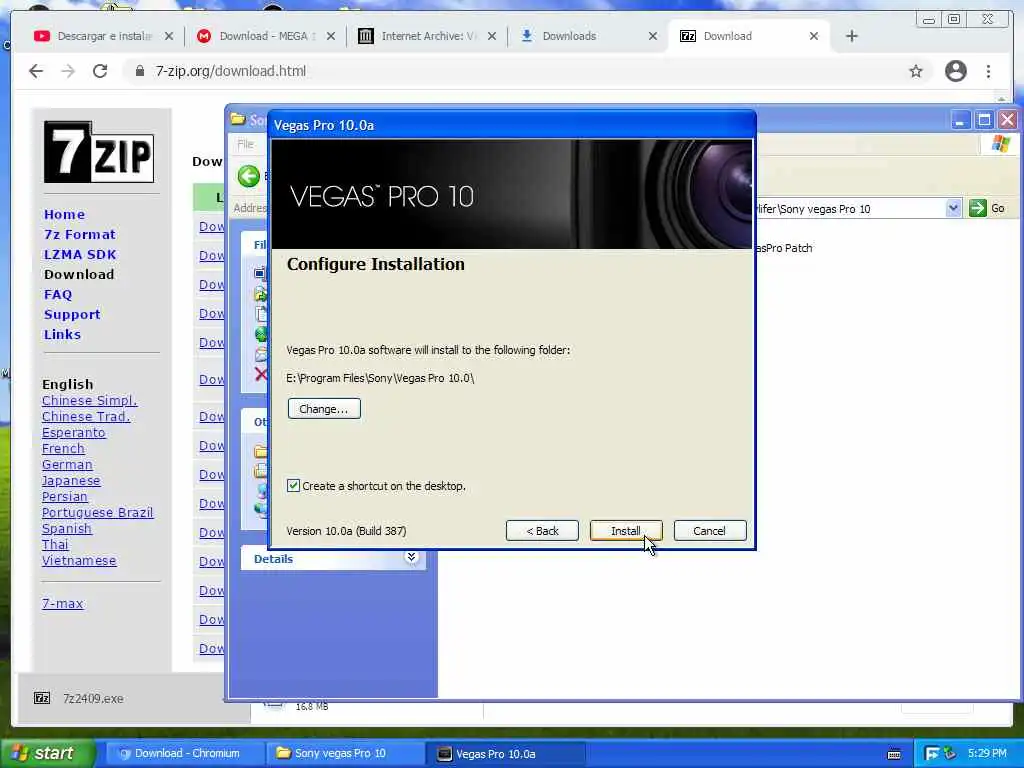
Task: Go back in Chromium browser
Action: [36, 71]
